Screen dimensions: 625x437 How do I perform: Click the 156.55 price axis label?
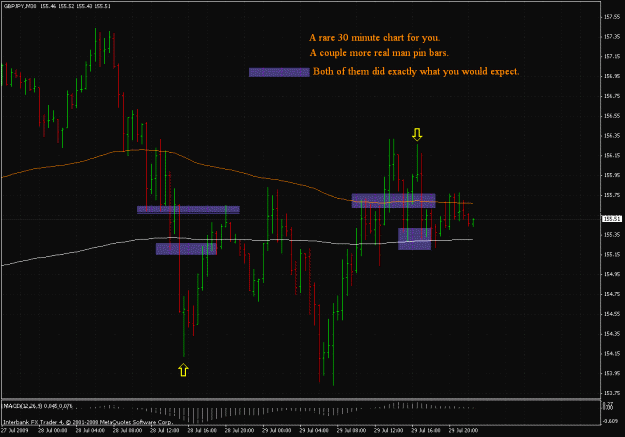[x=612, y=116]
